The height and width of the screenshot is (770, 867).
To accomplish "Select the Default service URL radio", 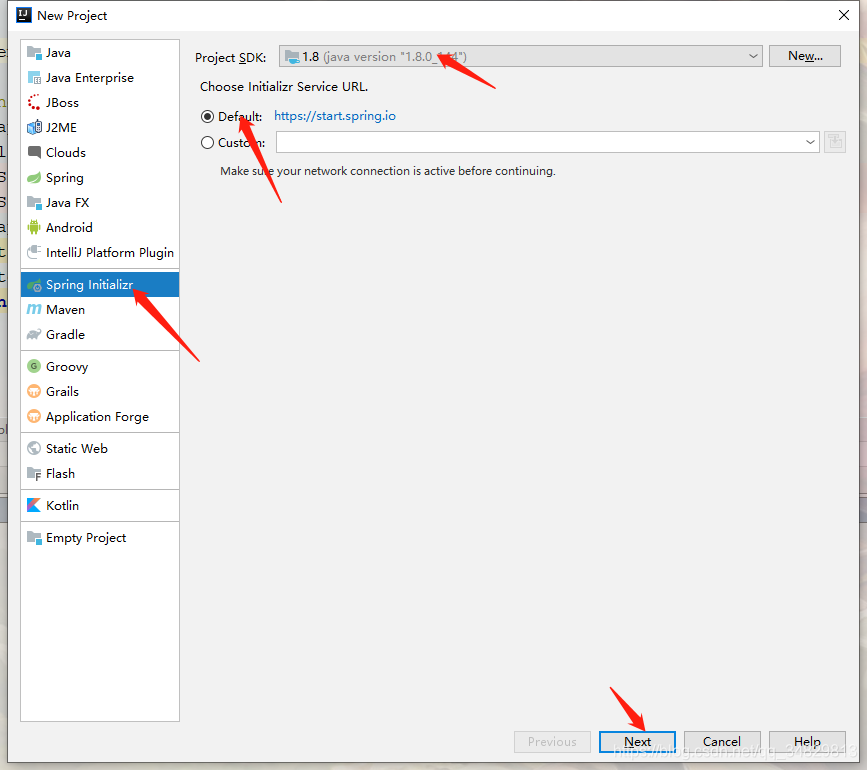I will pos(207,117).
